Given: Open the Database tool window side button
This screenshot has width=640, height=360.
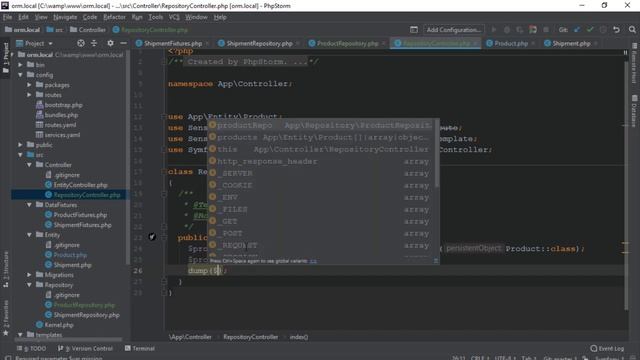Looking at the screenshot, I should point(634,110).
